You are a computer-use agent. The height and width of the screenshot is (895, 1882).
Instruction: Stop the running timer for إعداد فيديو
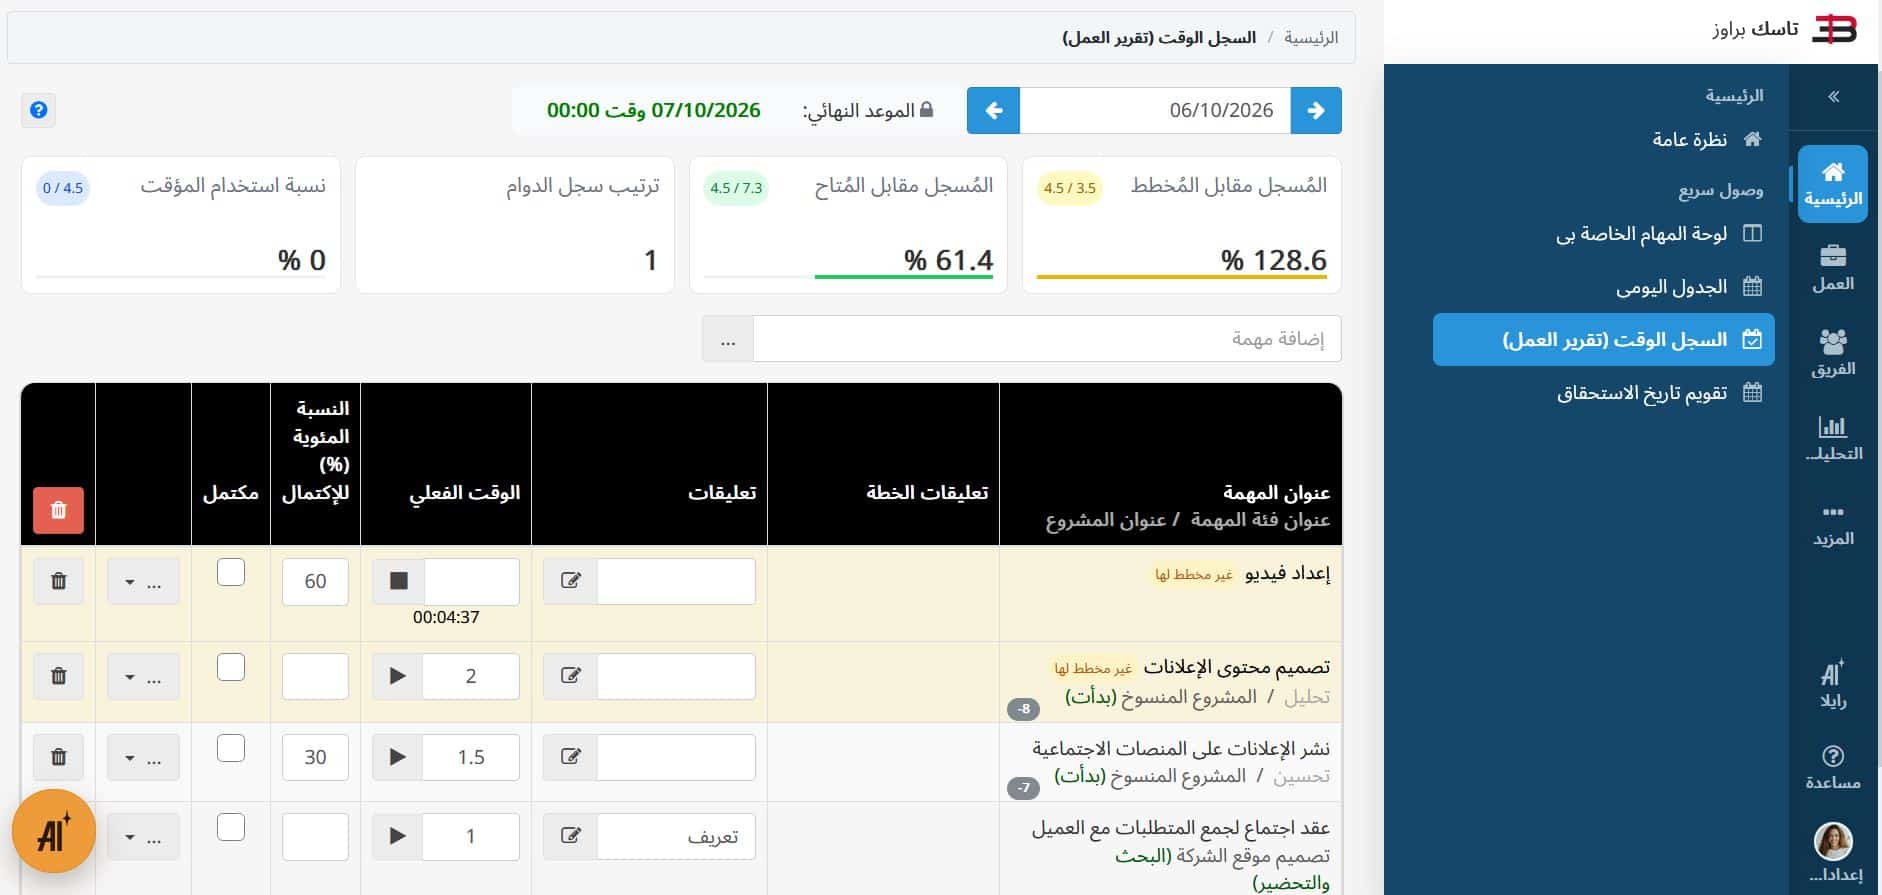[x=398, y=581]
